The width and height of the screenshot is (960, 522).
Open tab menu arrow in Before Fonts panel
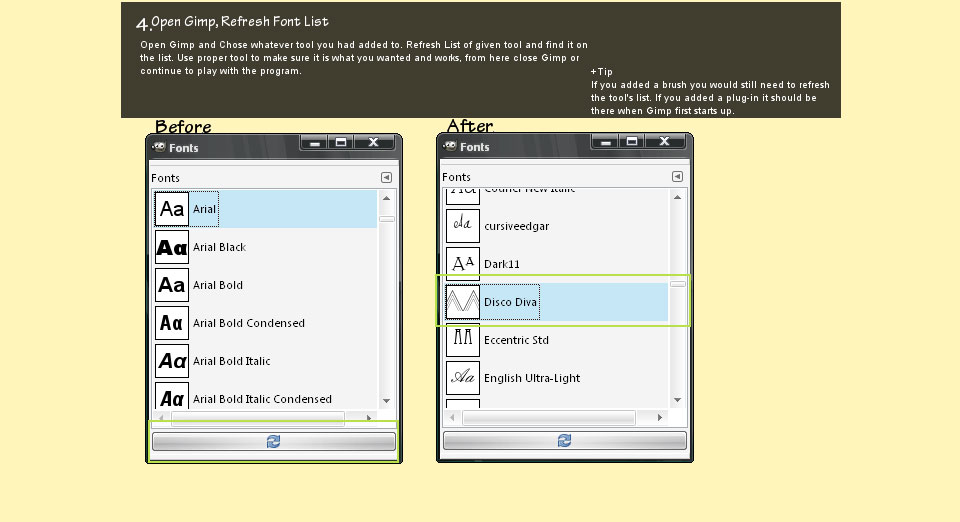coord(386,177)
